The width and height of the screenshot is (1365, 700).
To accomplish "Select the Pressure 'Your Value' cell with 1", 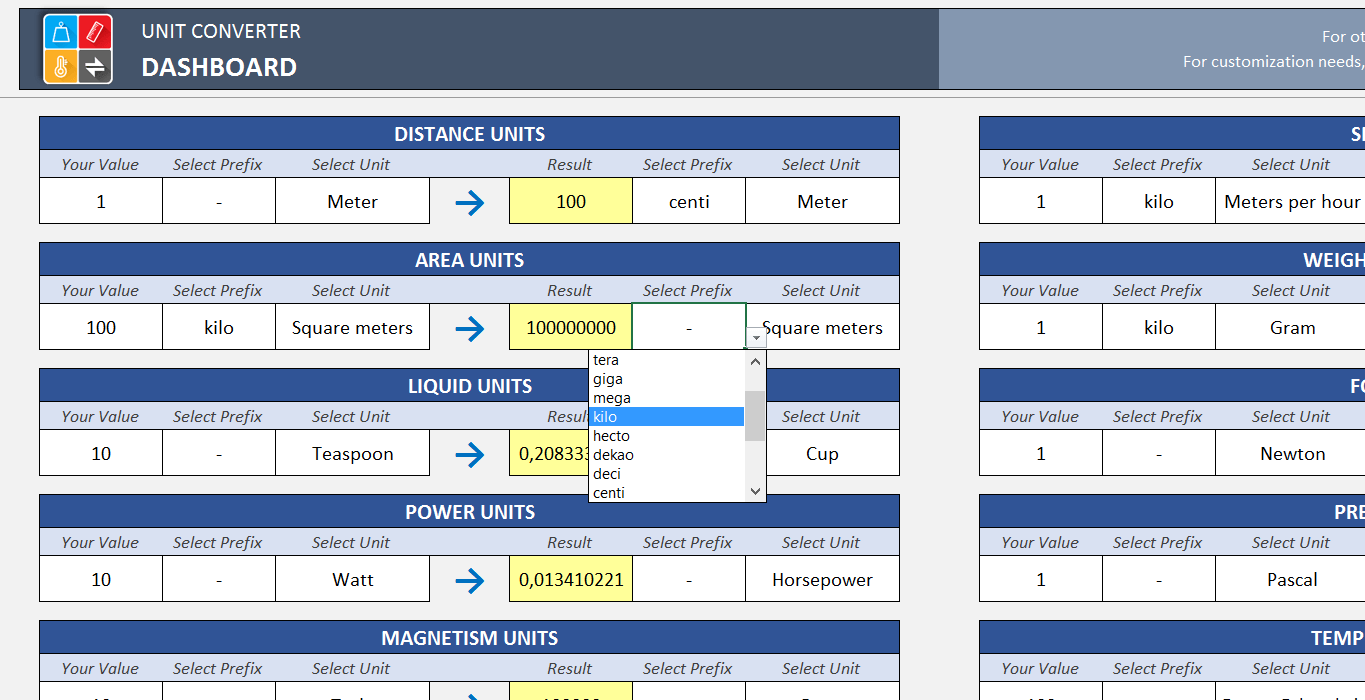I will click(x=1041, y=579).
